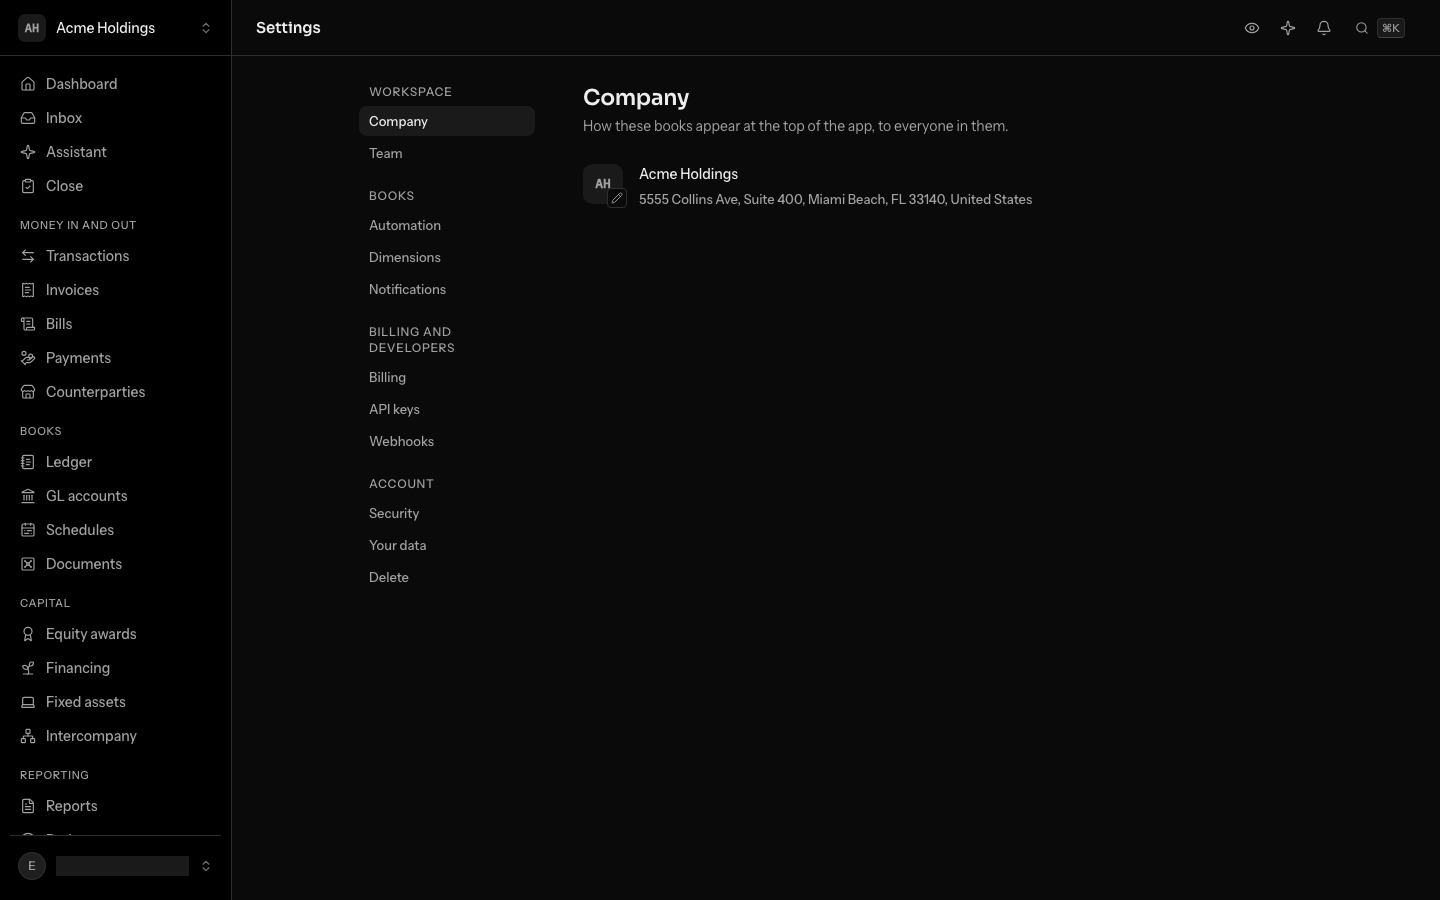Screen dimensions: 1440x900
Task: Open Security account settings
Action: [x=447, y=513]
